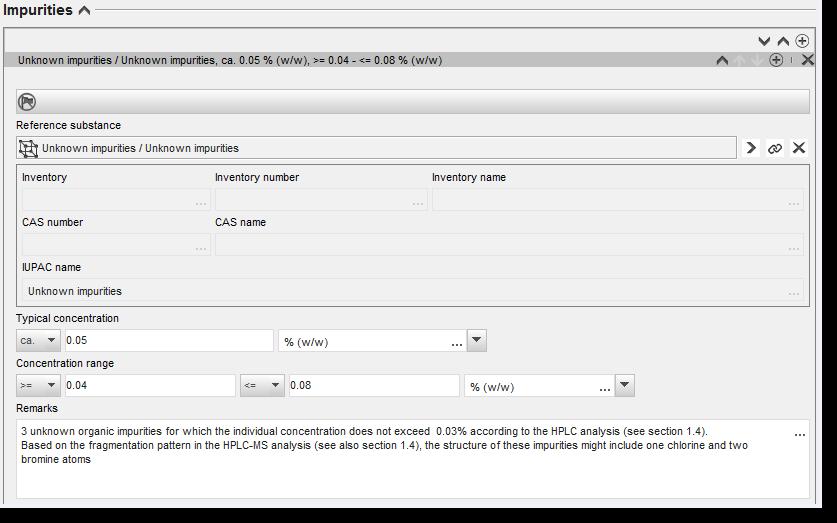Click the Impurities section heading
Screen dimensions: 837x523
click(x=38, y=10)
